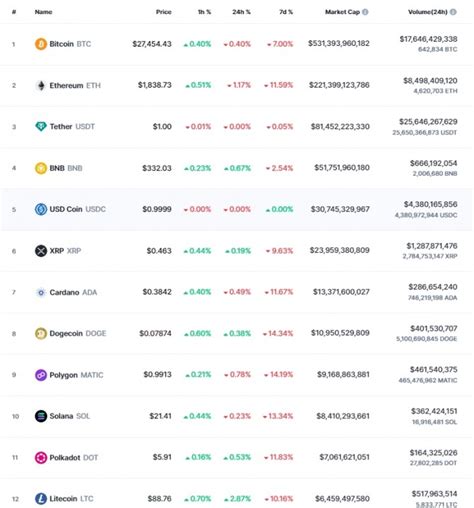Open the Cardano ADA coin link
Viewport: 474px width, 508px height.
[73, 292]
